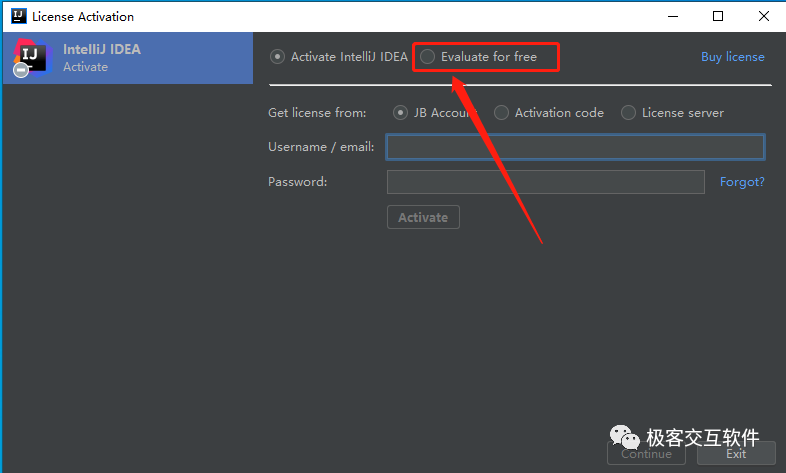Select the Activate IntelliJ IDEA radio button
This screenshot has height=473, width=786.
coord(277,57)
